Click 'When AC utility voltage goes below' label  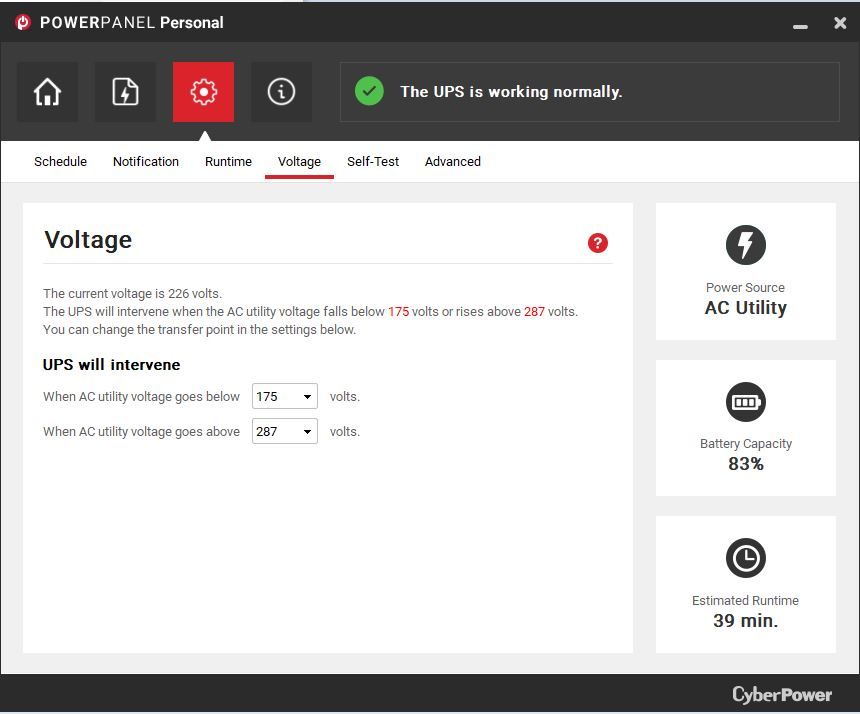click(x=142, y=396)
